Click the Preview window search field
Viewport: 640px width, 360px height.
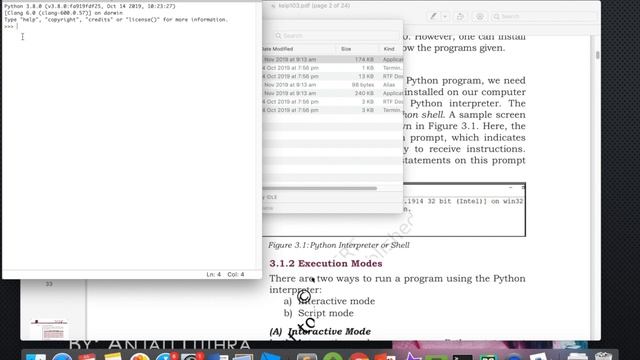[x=544, y=16]
